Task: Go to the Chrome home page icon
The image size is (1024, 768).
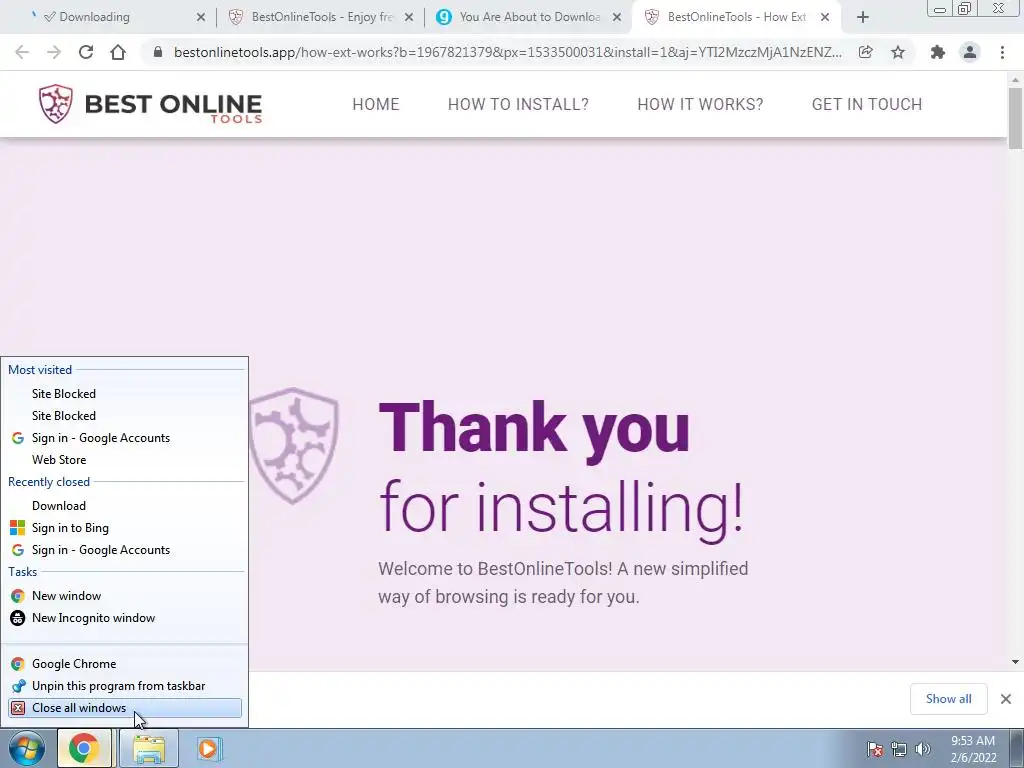Action: pyautogui.click(x=118, y=52)
